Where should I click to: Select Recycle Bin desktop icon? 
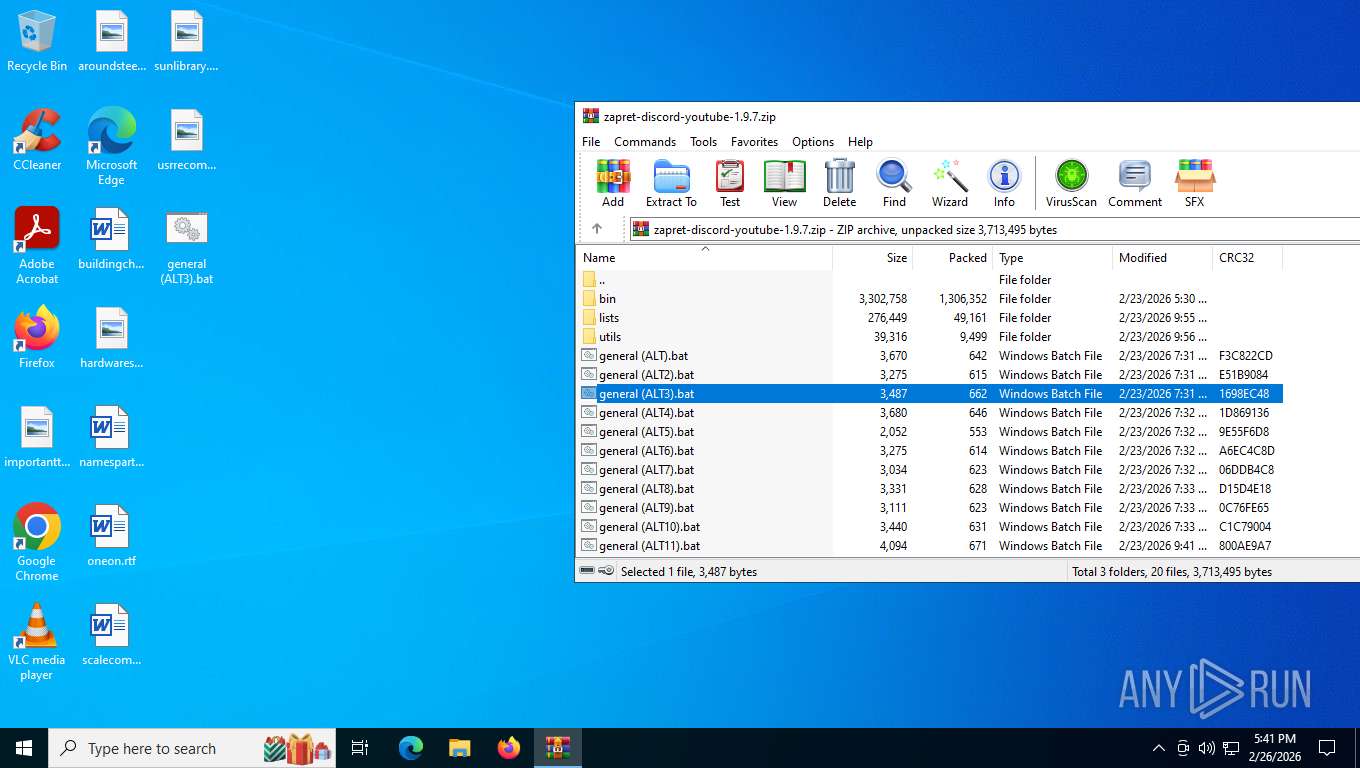pos(37,41)
